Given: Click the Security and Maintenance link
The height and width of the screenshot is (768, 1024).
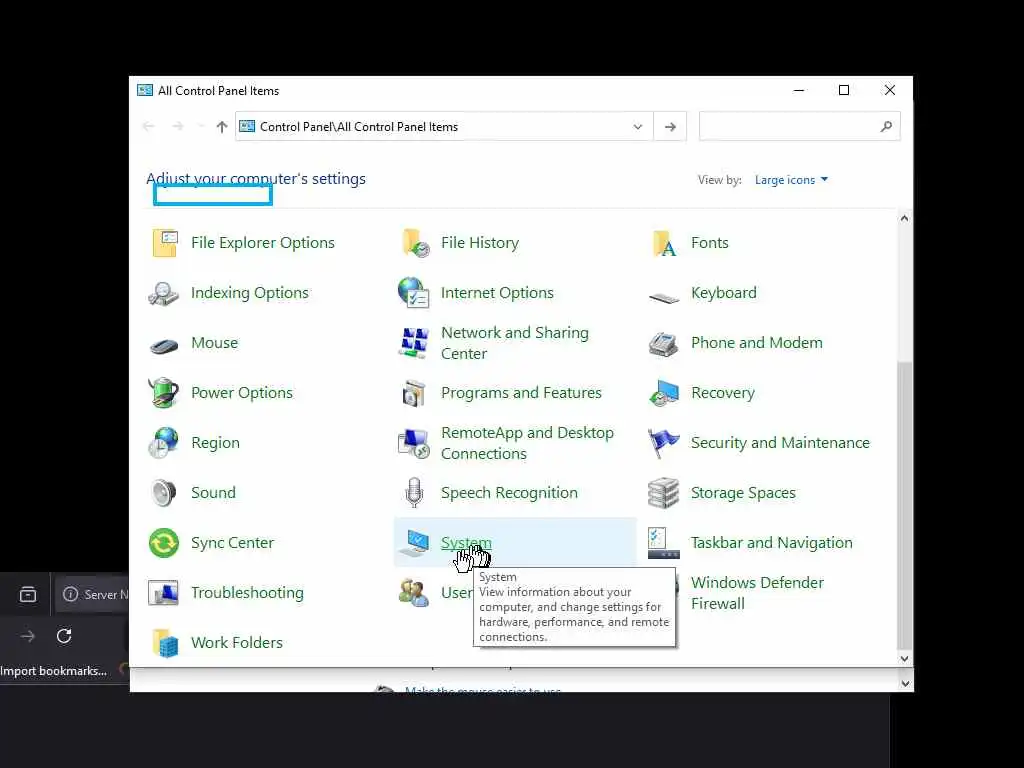Looking at the screenshot, I should [x=780, y=443].
